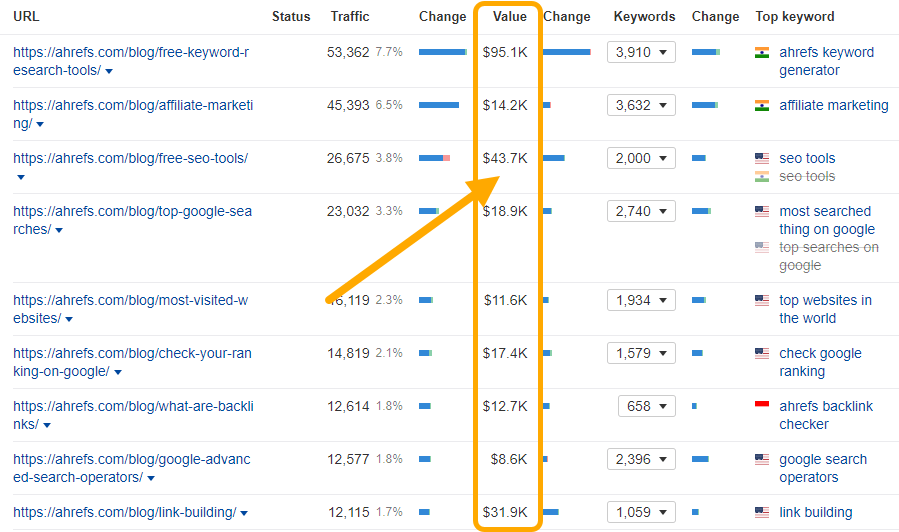The height and width of the screenshot is (532, 899).
Task: Click the $95.1K value cell
Action: 505,52
